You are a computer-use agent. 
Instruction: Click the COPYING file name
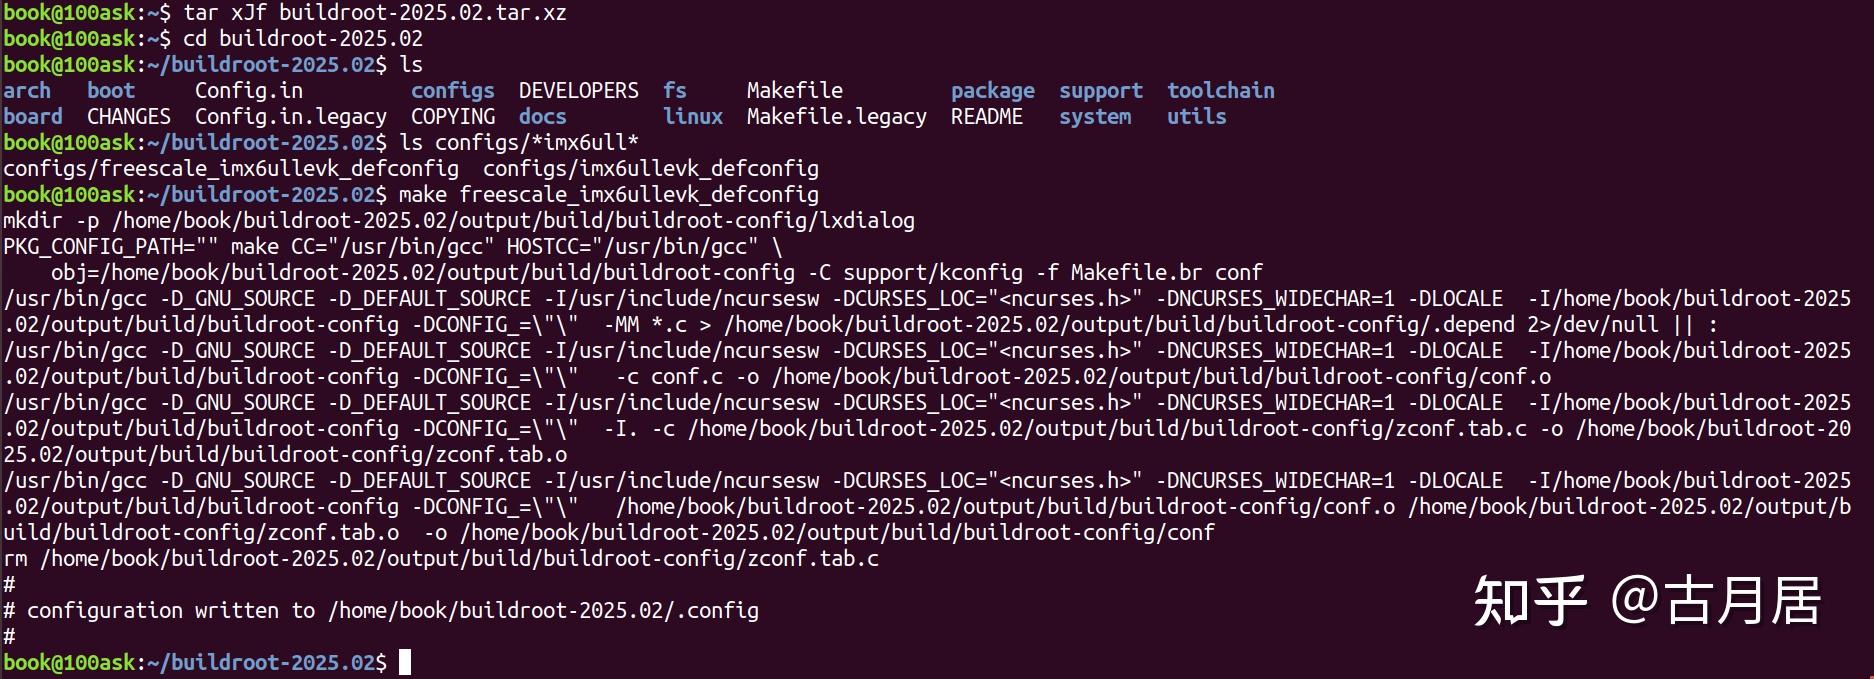[x=452, y=117]
